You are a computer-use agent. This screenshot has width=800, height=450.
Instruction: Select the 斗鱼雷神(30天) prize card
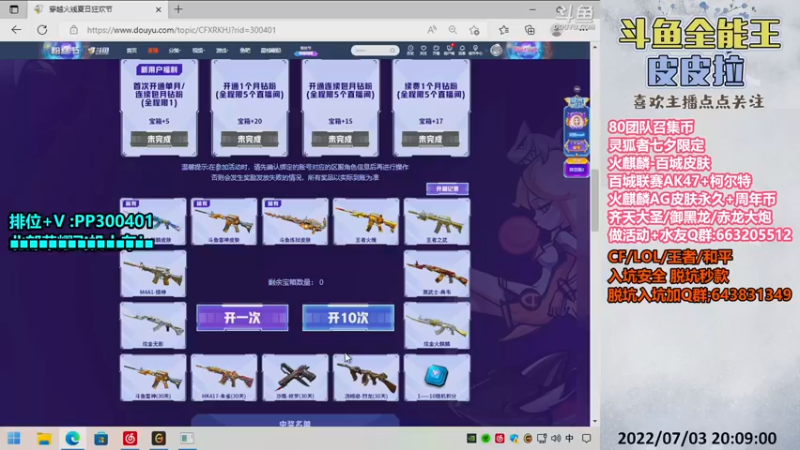pyautogui.click(x=153, y=378)
